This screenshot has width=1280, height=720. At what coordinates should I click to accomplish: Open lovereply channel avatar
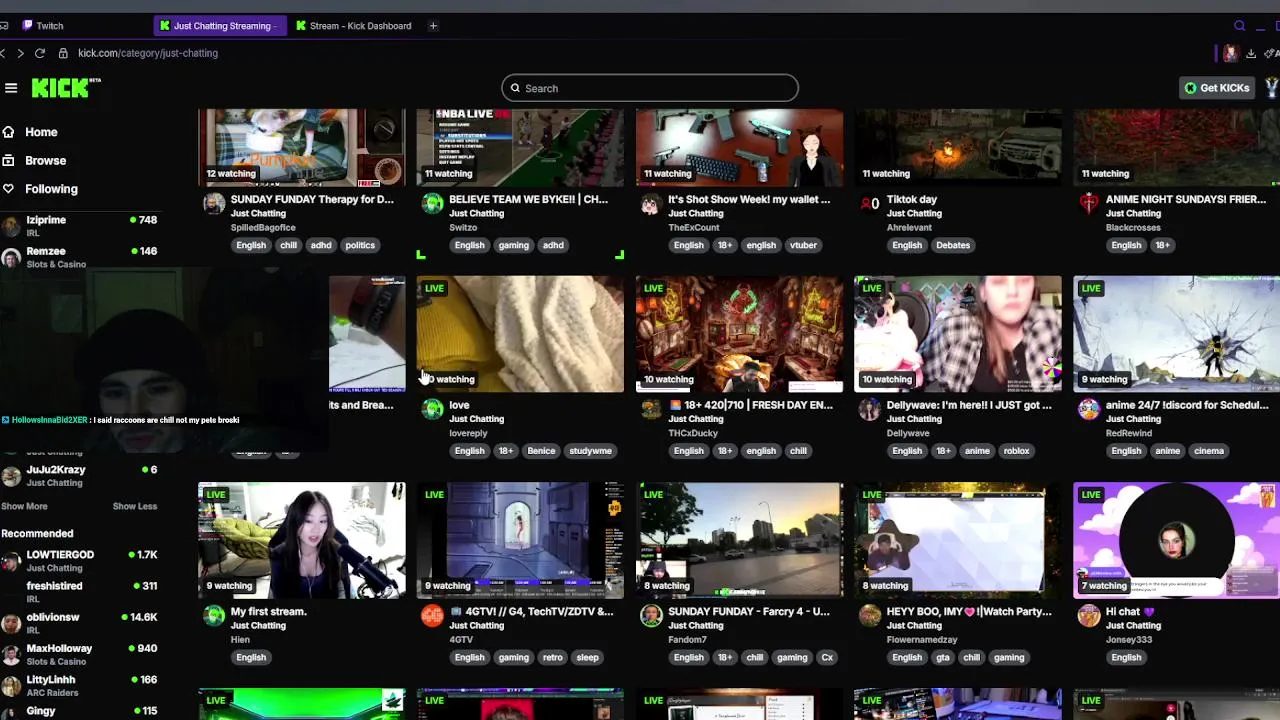(432, 410)
